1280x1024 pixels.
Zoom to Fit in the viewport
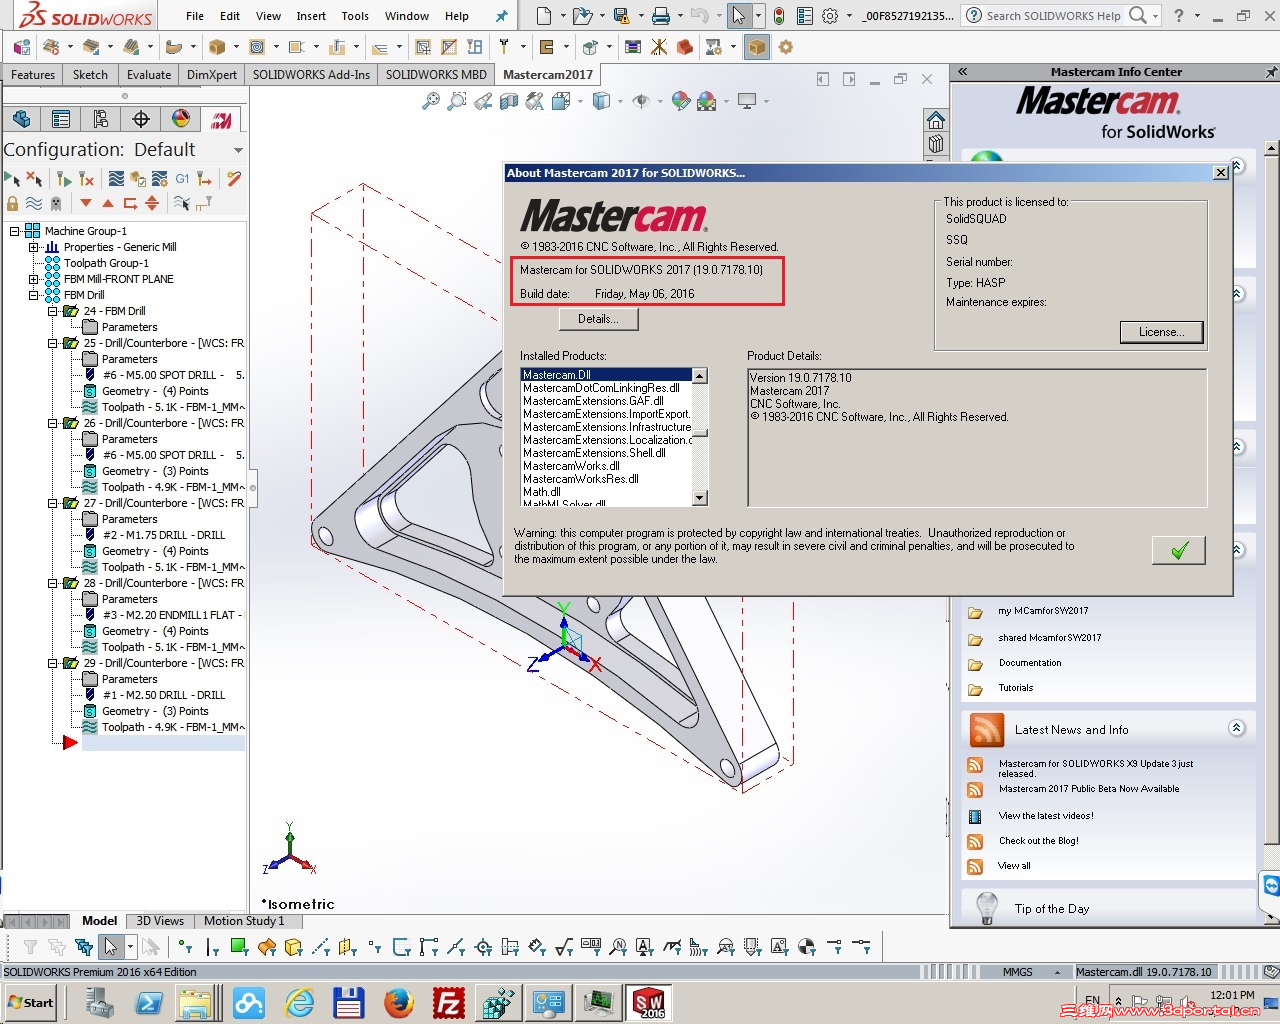pyautogui.click(x=431, y=101)
